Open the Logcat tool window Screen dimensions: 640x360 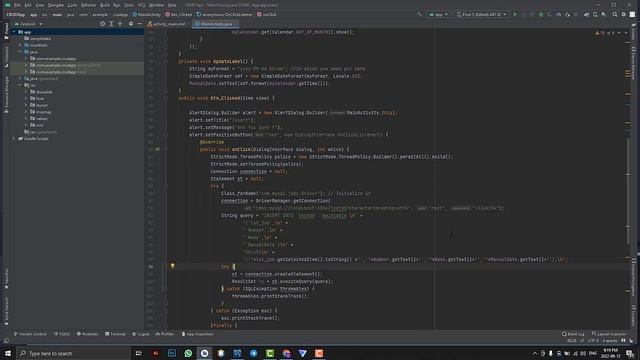click(141, 334)
